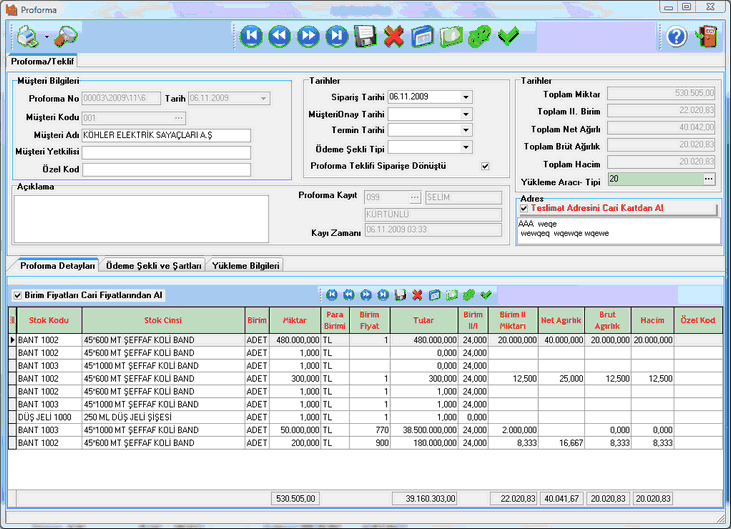Click the Hacim column header

pos(652,320)
